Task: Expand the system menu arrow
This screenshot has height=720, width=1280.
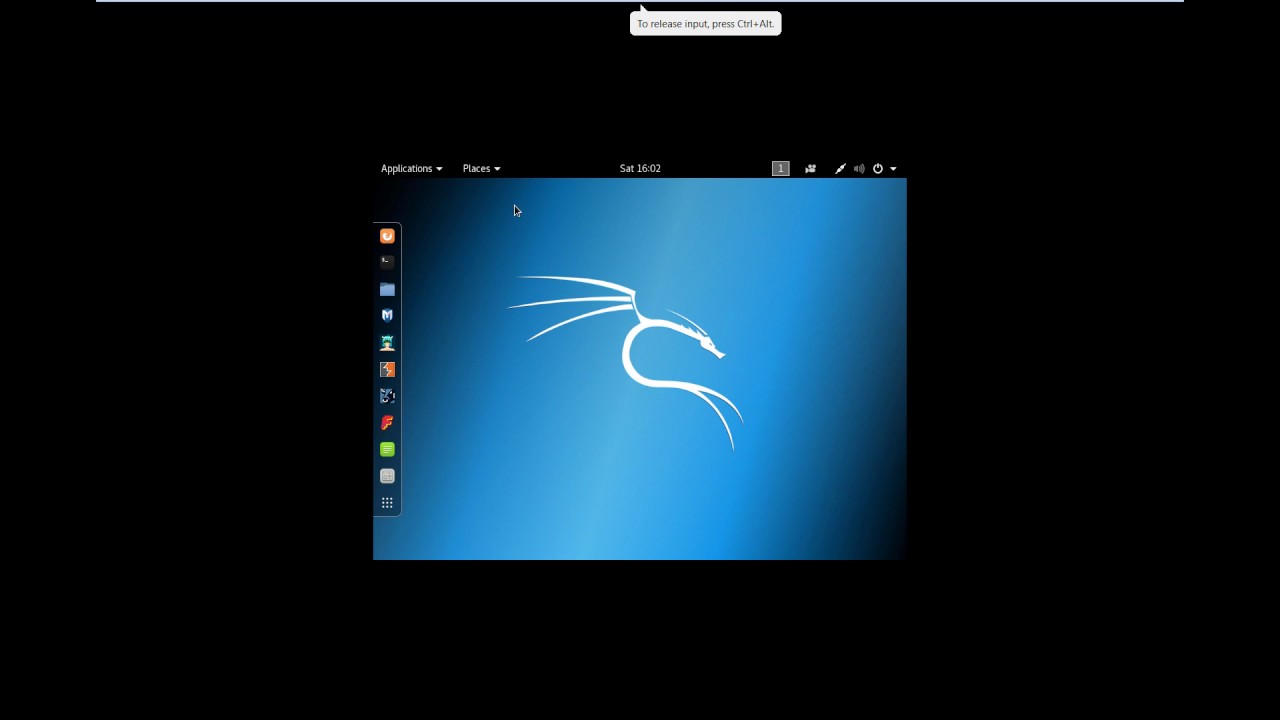Action: pos(893,169)
